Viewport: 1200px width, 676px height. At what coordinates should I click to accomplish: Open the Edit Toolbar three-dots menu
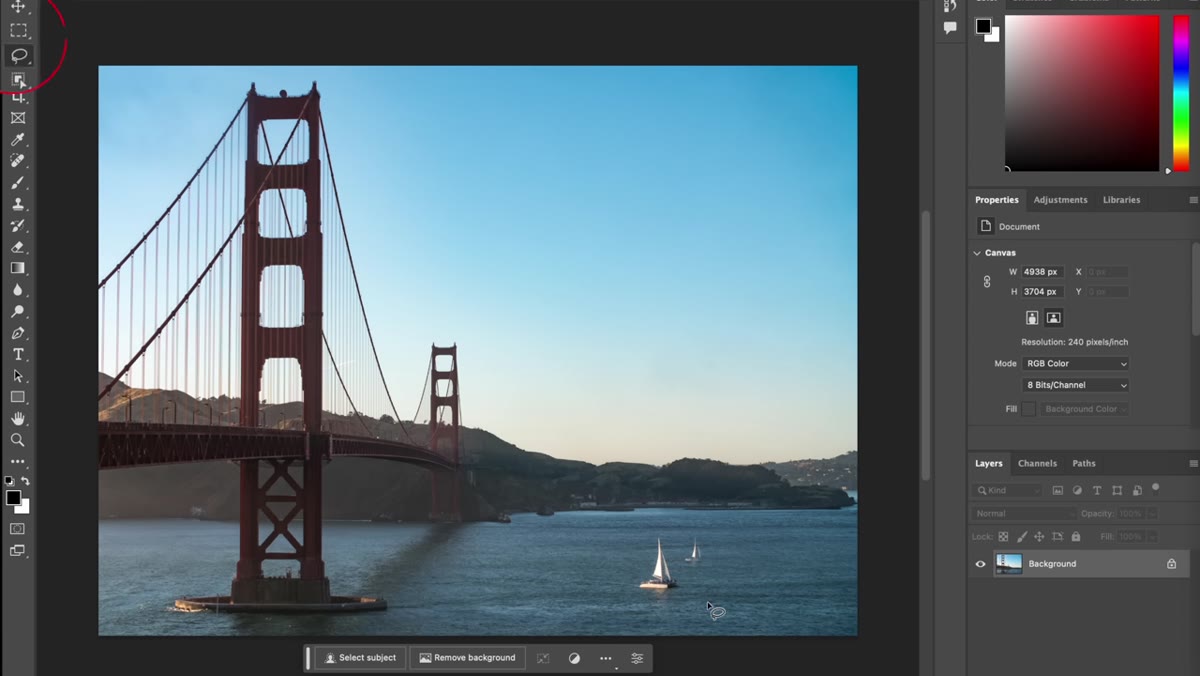coord(18,462)
